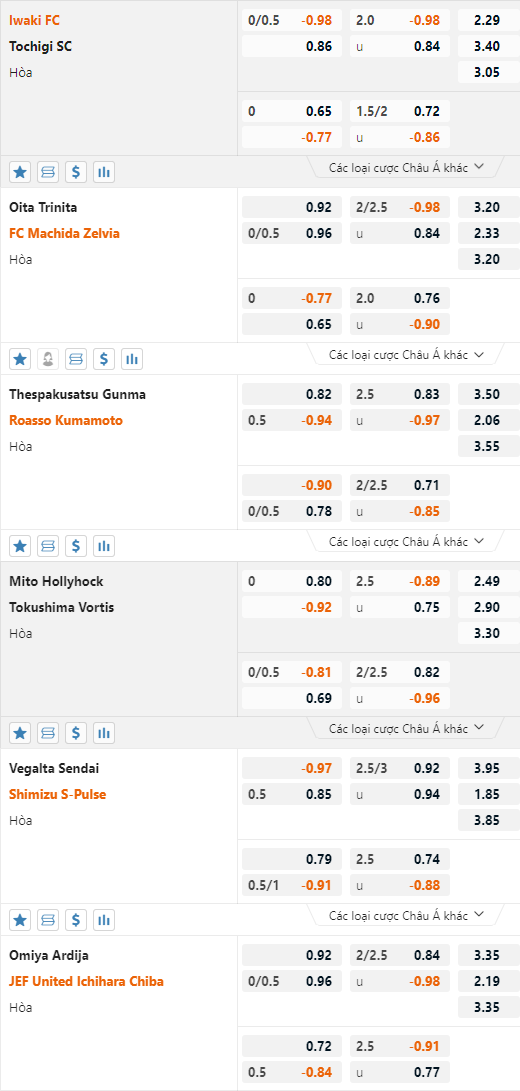Click scoreboard icon under Vegalta Sendai match

pos(48,920)
